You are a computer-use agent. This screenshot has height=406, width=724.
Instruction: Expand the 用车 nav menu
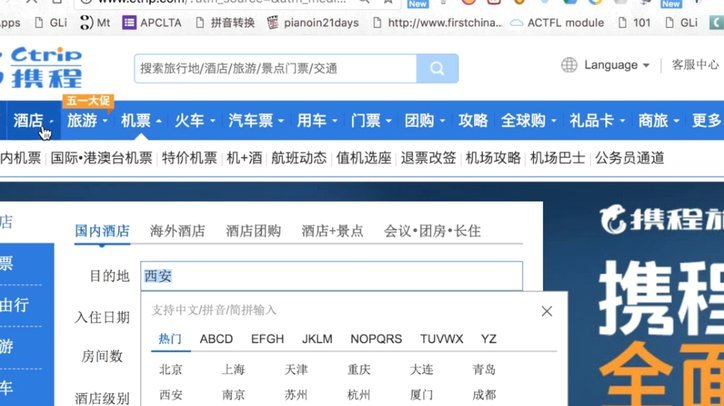[x=317, y=121]
